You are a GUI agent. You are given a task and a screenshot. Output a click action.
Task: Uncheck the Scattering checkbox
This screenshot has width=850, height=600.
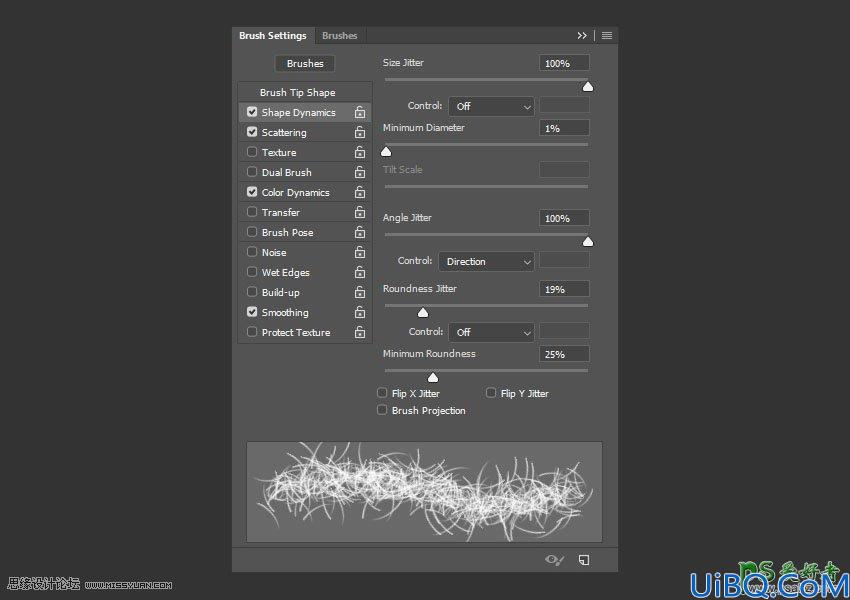[252, 132]
